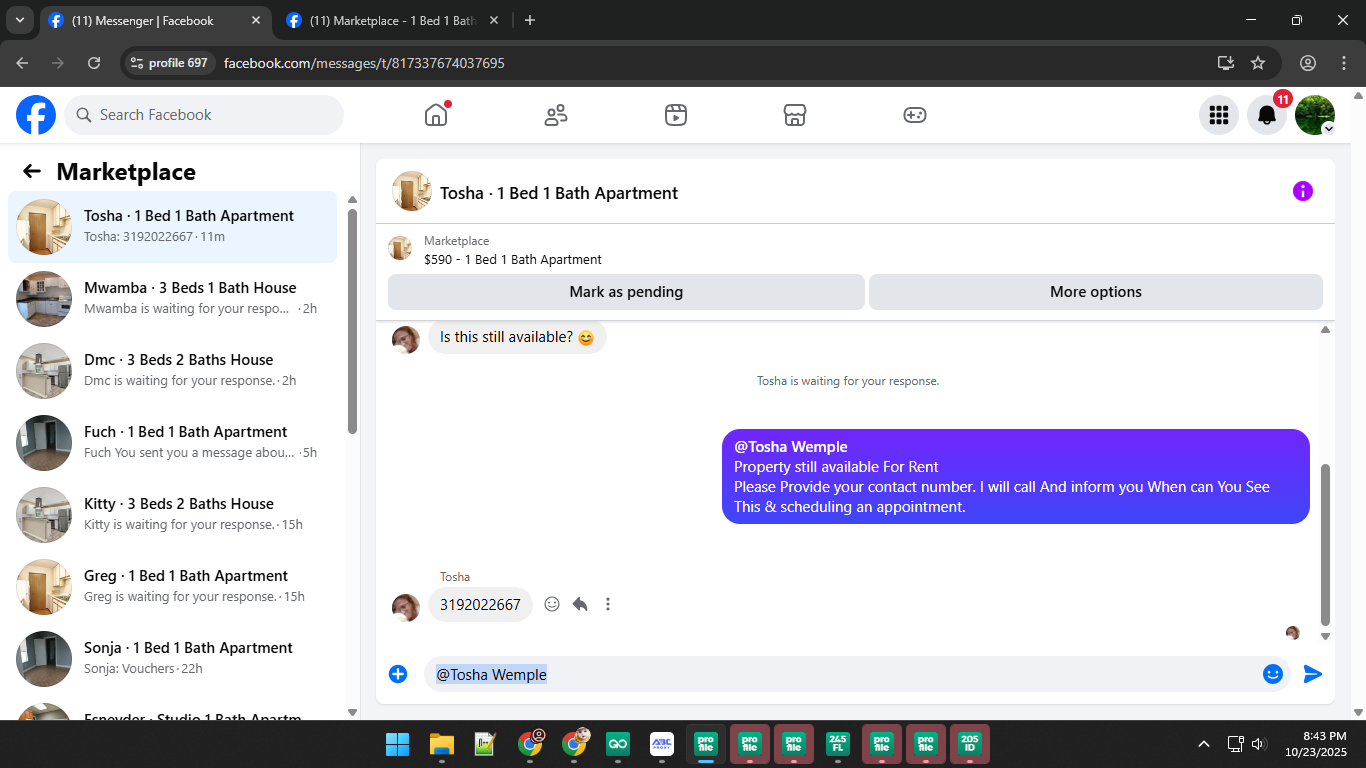The width and height of the screenshot is (1366, 768).
Task: Select Tosha 1 Bed 1 Bath Apartment chat
Action: coord(173,227)
